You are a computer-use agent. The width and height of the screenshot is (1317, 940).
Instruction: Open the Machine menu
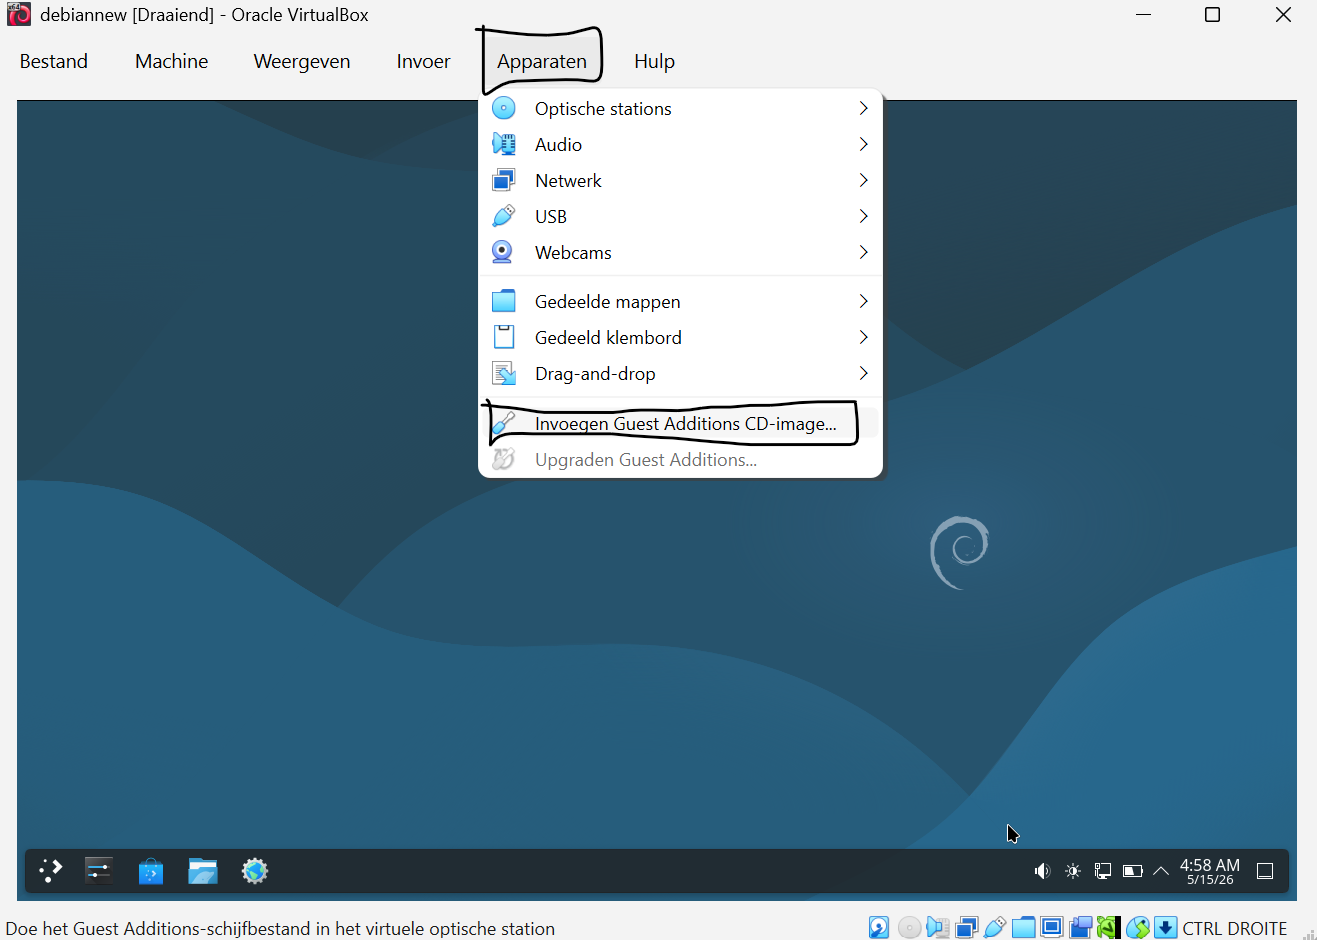coord(172,61)
